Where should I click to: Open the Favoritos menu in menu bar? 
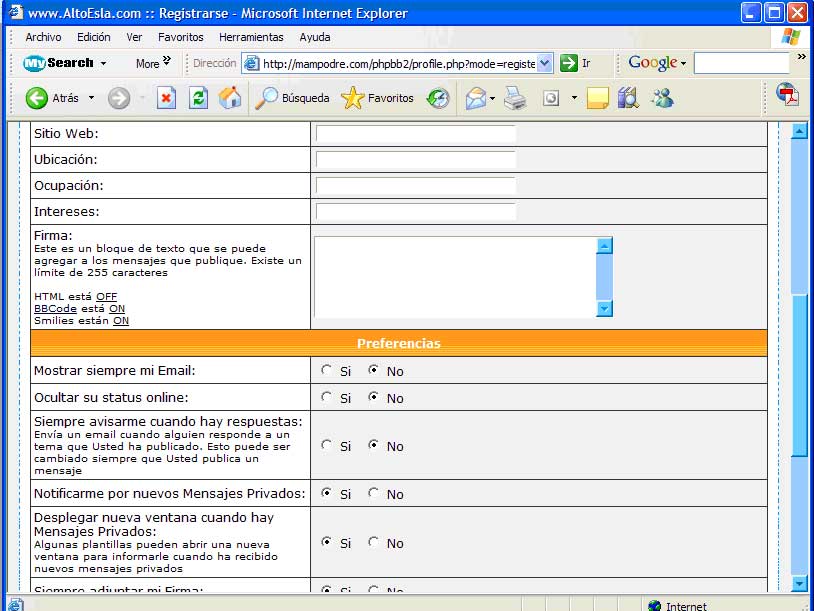click(x=180, y=37)
